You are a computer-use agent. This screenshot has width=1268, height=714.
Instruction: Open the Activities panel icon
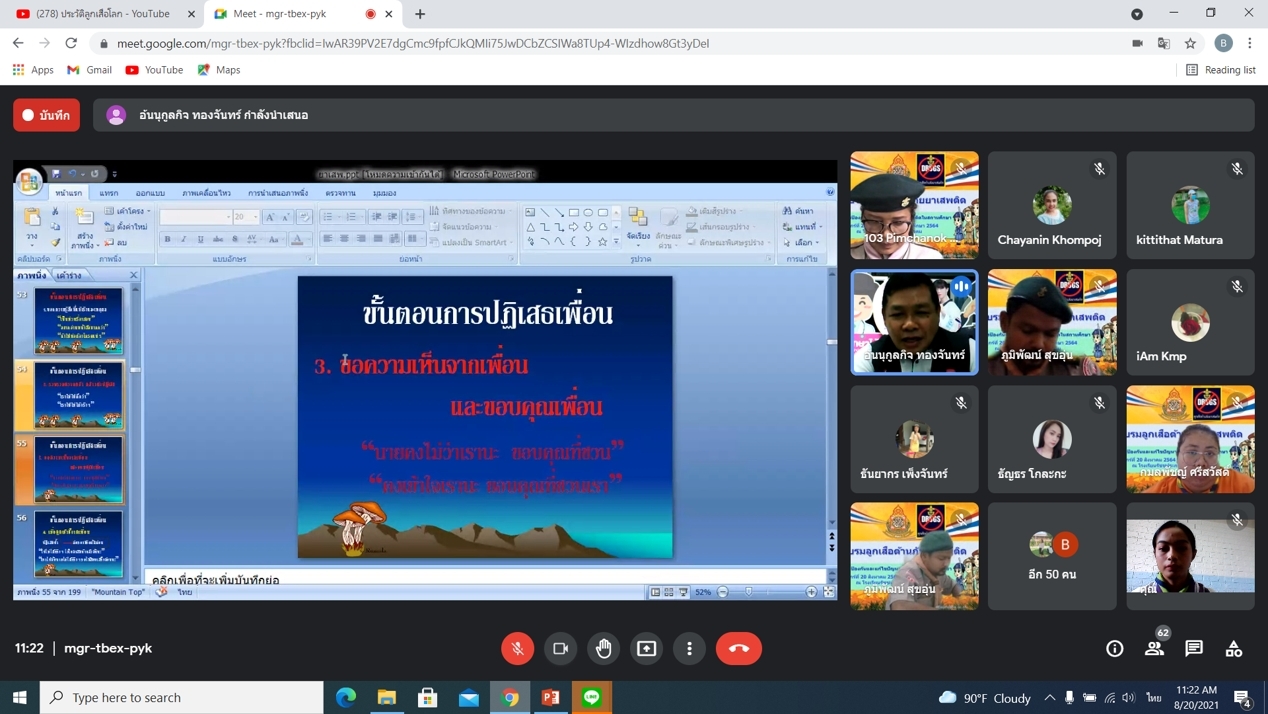pos(1234,648)
